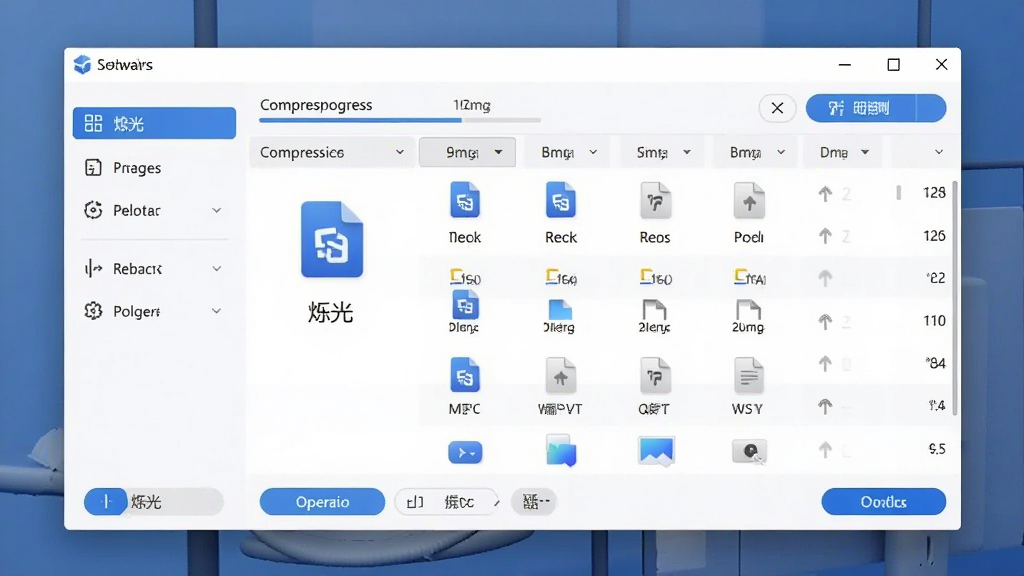
Task: Click the upload arrow in row 9.5
Action: (825, 449)
